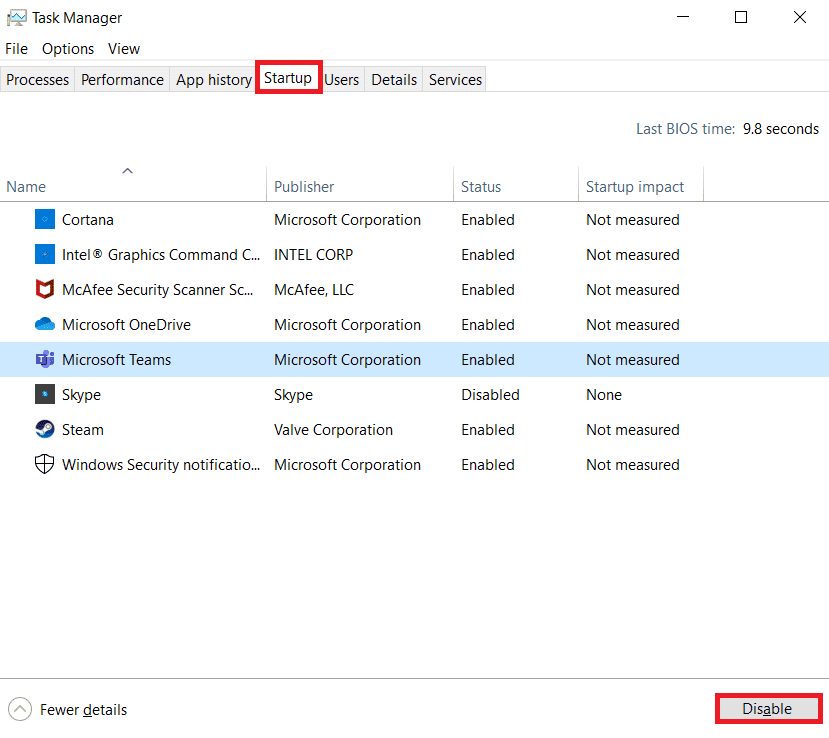This screenshot has height=738, width=829.
Task: Select the Skype row in the list
Action: coord(200,394)
